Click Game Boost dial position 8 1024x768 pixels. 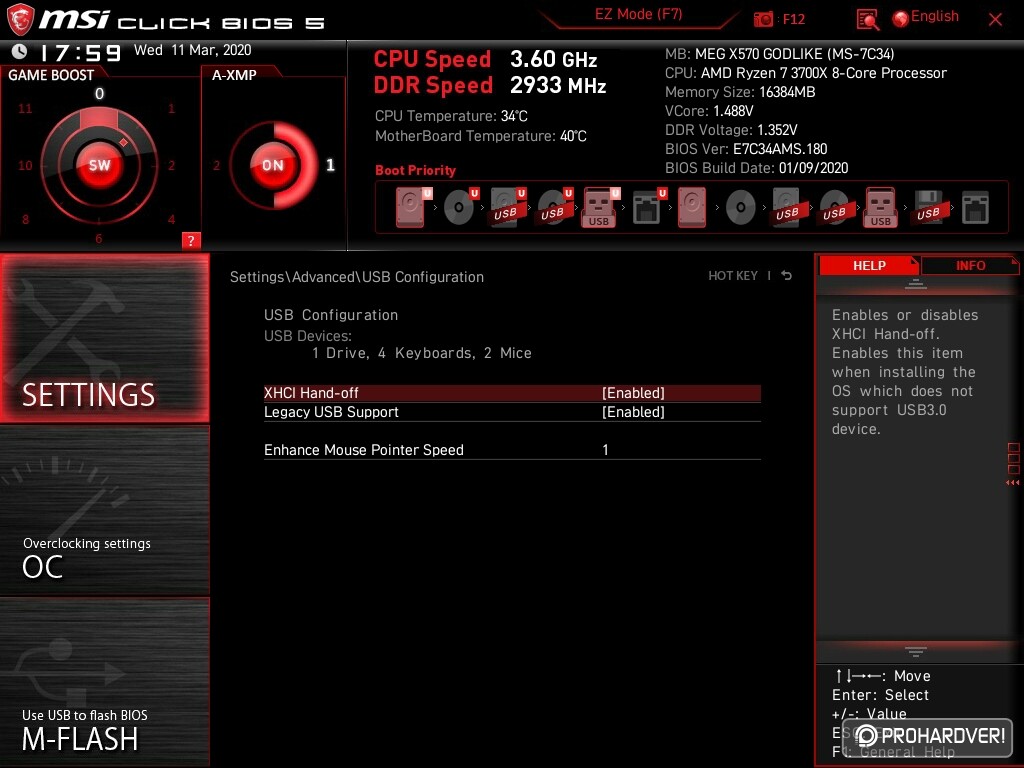tap(25, 219)
